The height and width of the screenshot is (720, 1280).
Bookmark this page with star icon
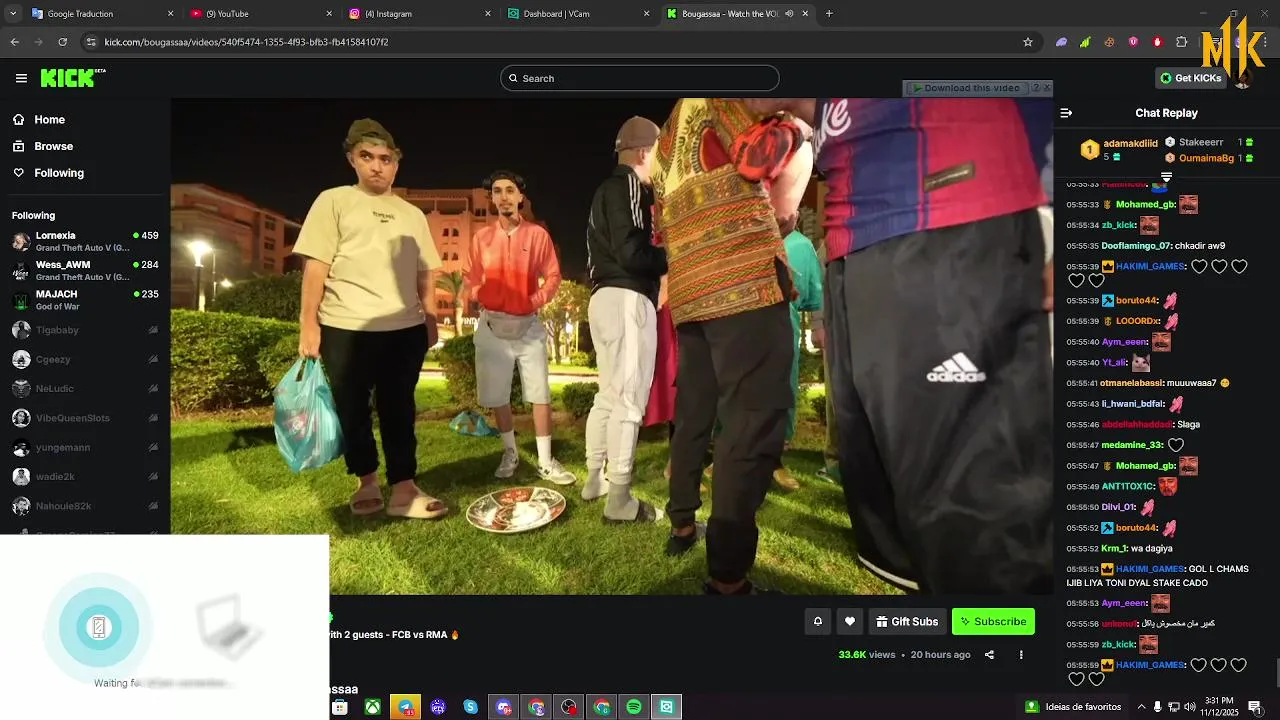click(x=1027, y=42)
